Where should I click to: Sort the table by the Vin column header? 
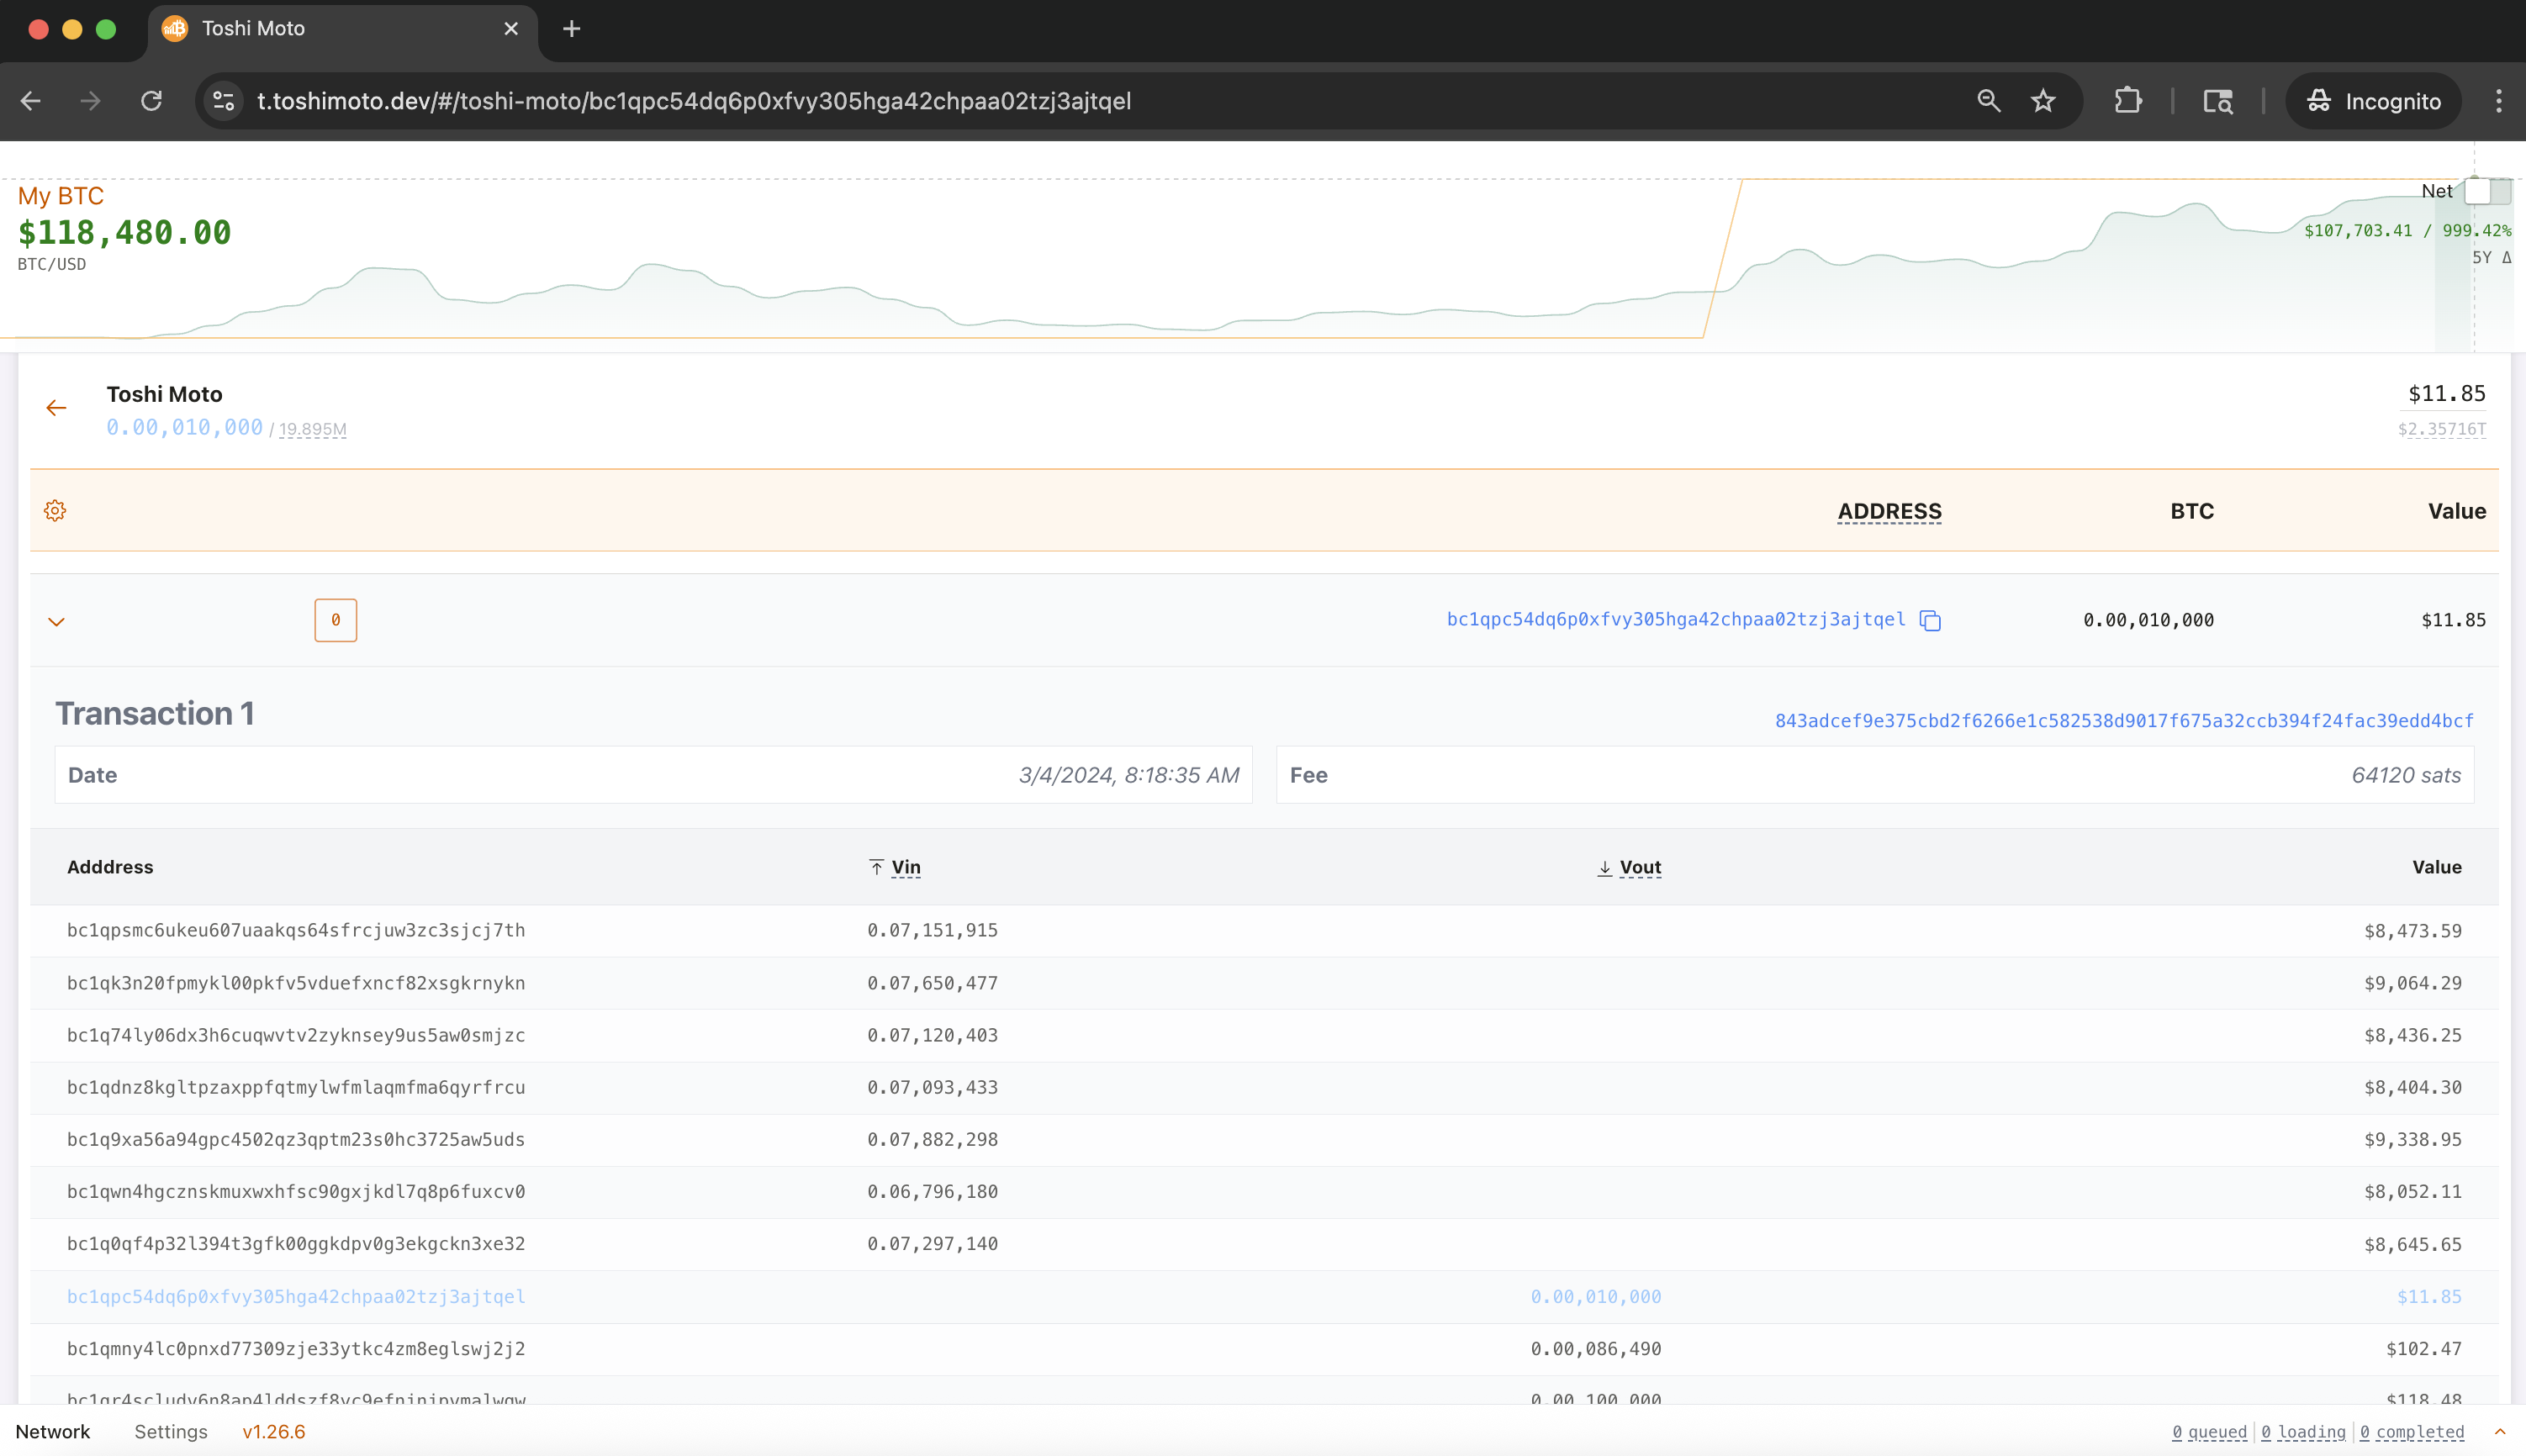pos(905,867)
